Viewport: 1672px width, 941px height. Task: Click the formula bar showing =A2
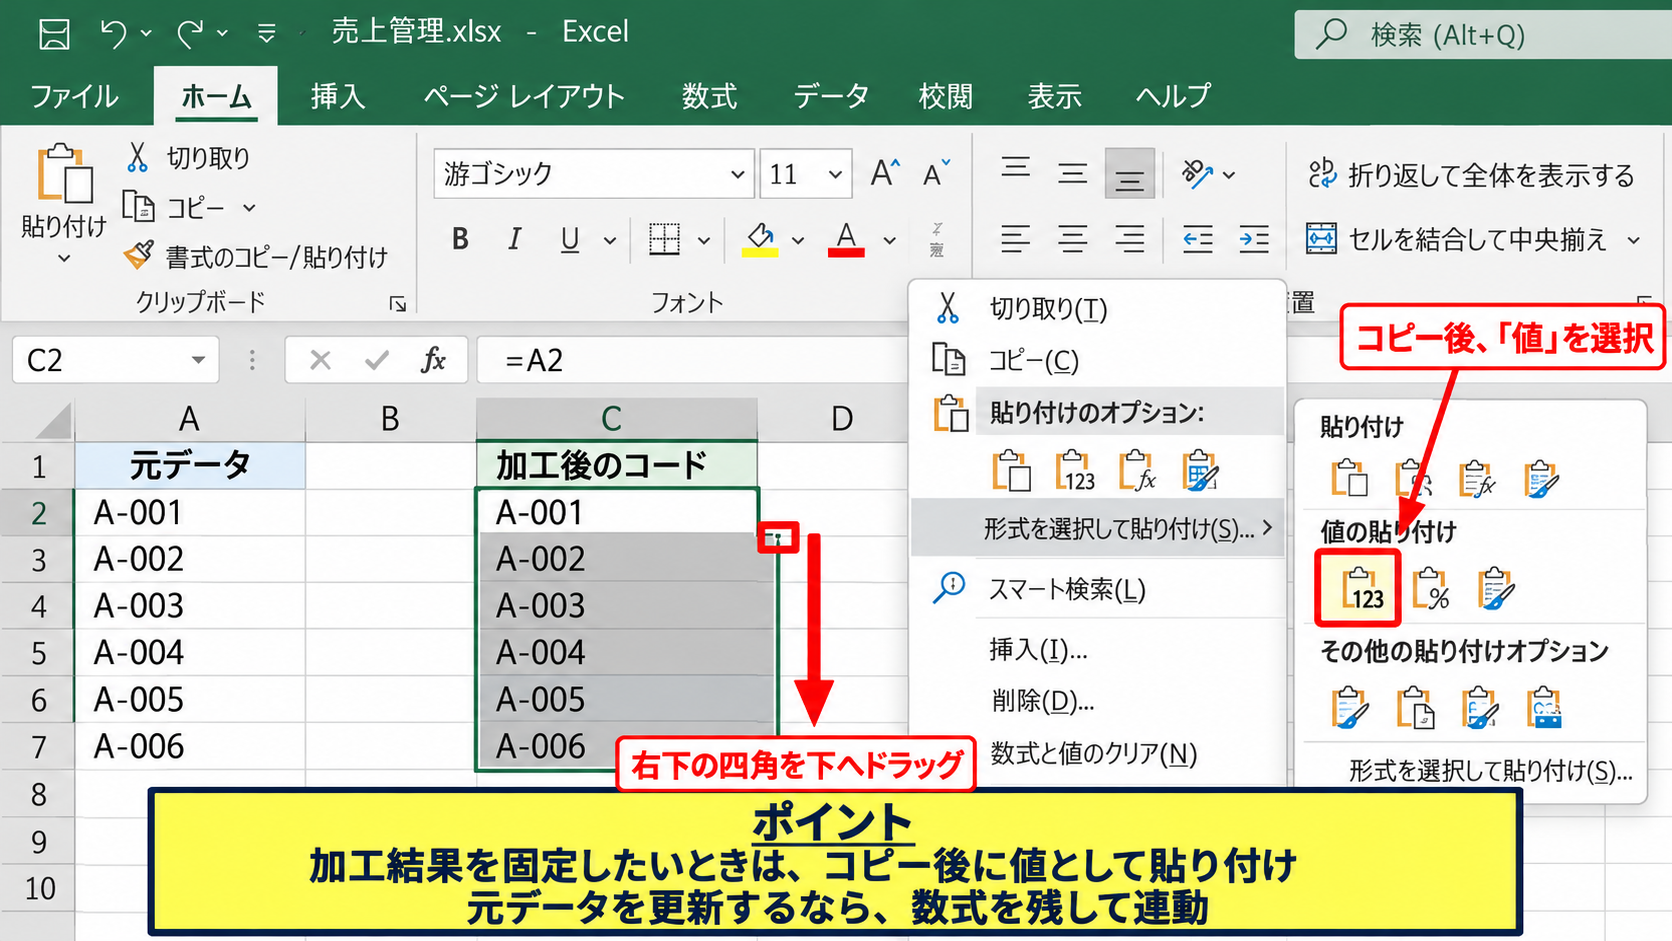(690, 360)
